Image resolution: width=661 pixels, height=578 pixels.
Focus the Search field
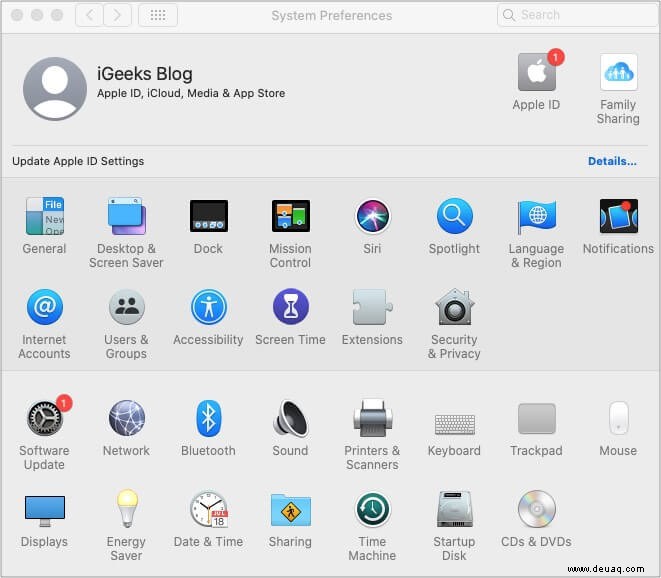[577, 15]
